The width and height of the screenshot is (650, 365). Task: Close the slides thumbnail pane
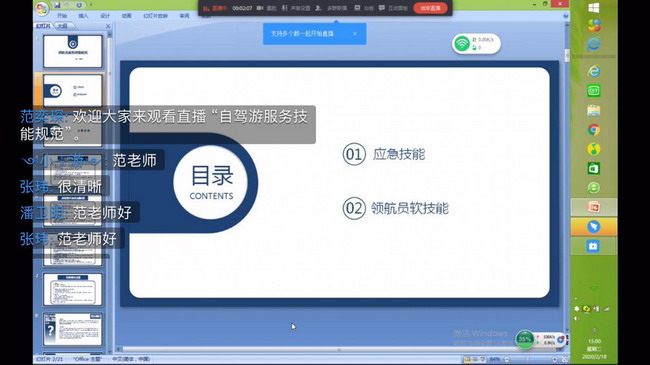coord(108,26)
